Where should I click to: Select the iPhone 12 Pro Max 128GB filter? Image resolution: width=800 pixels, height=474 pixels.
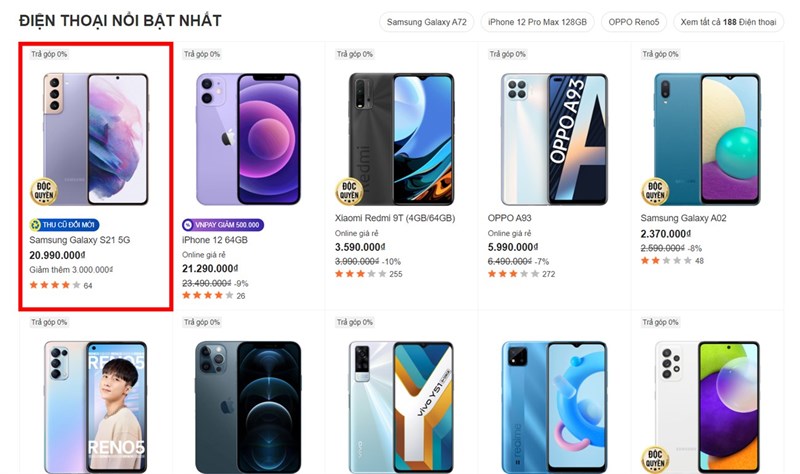tap(540, 22)
